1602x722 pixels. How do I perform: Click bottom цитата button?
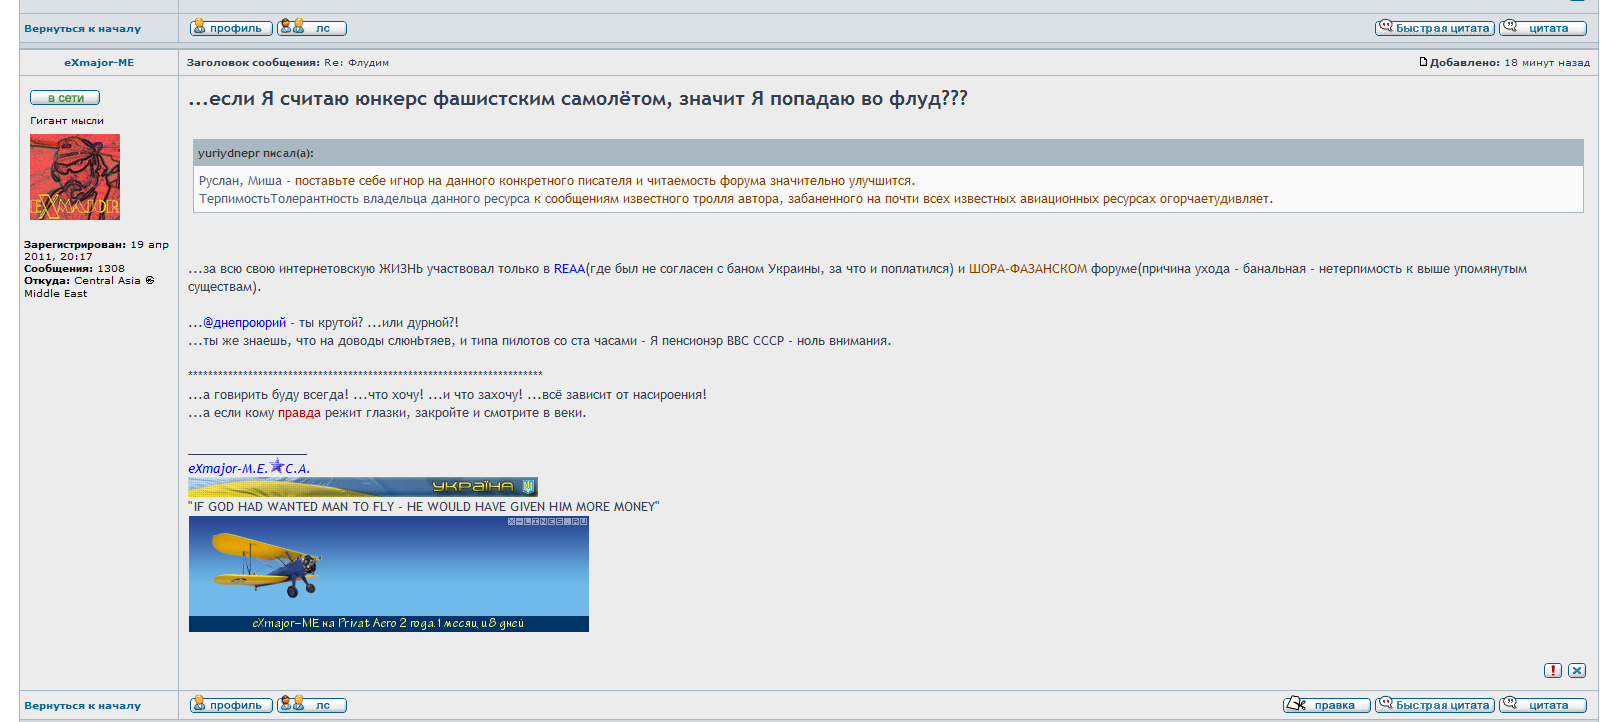1542,705
